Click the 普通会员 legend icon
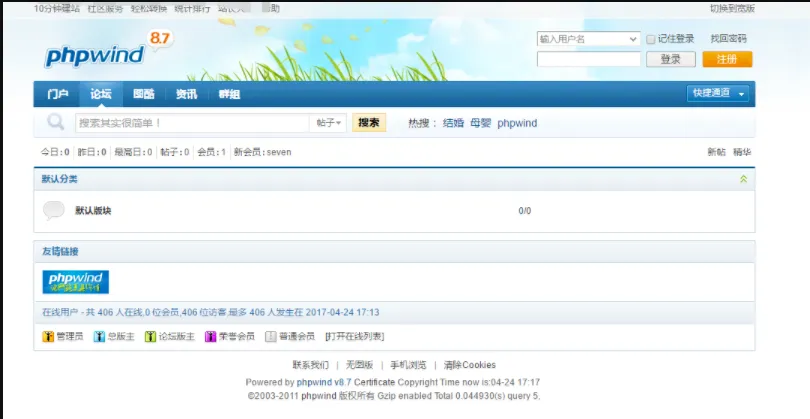Image resolution: width=810 pixels, height=419 pixels. (x=271, y=337)
